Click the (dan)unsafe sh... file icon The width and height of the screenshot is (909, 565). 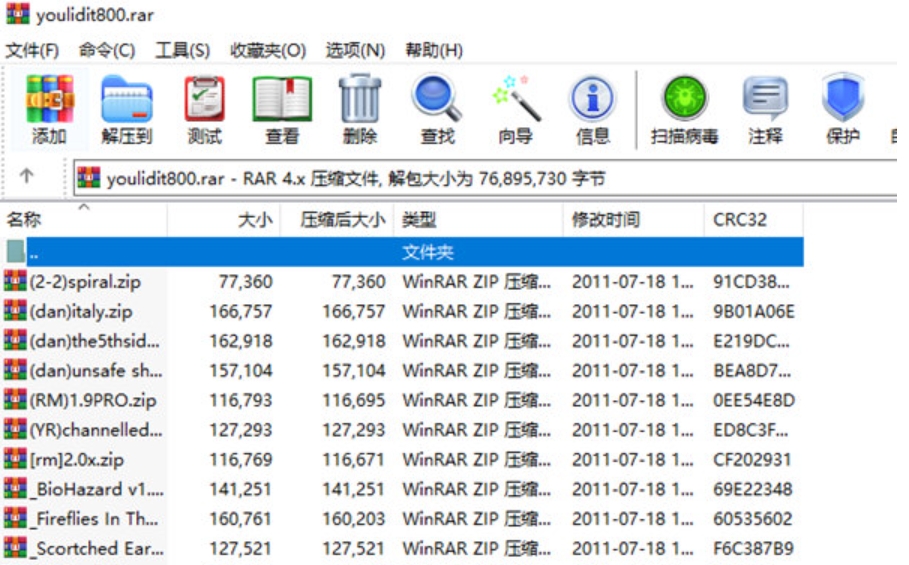(15, 370)
